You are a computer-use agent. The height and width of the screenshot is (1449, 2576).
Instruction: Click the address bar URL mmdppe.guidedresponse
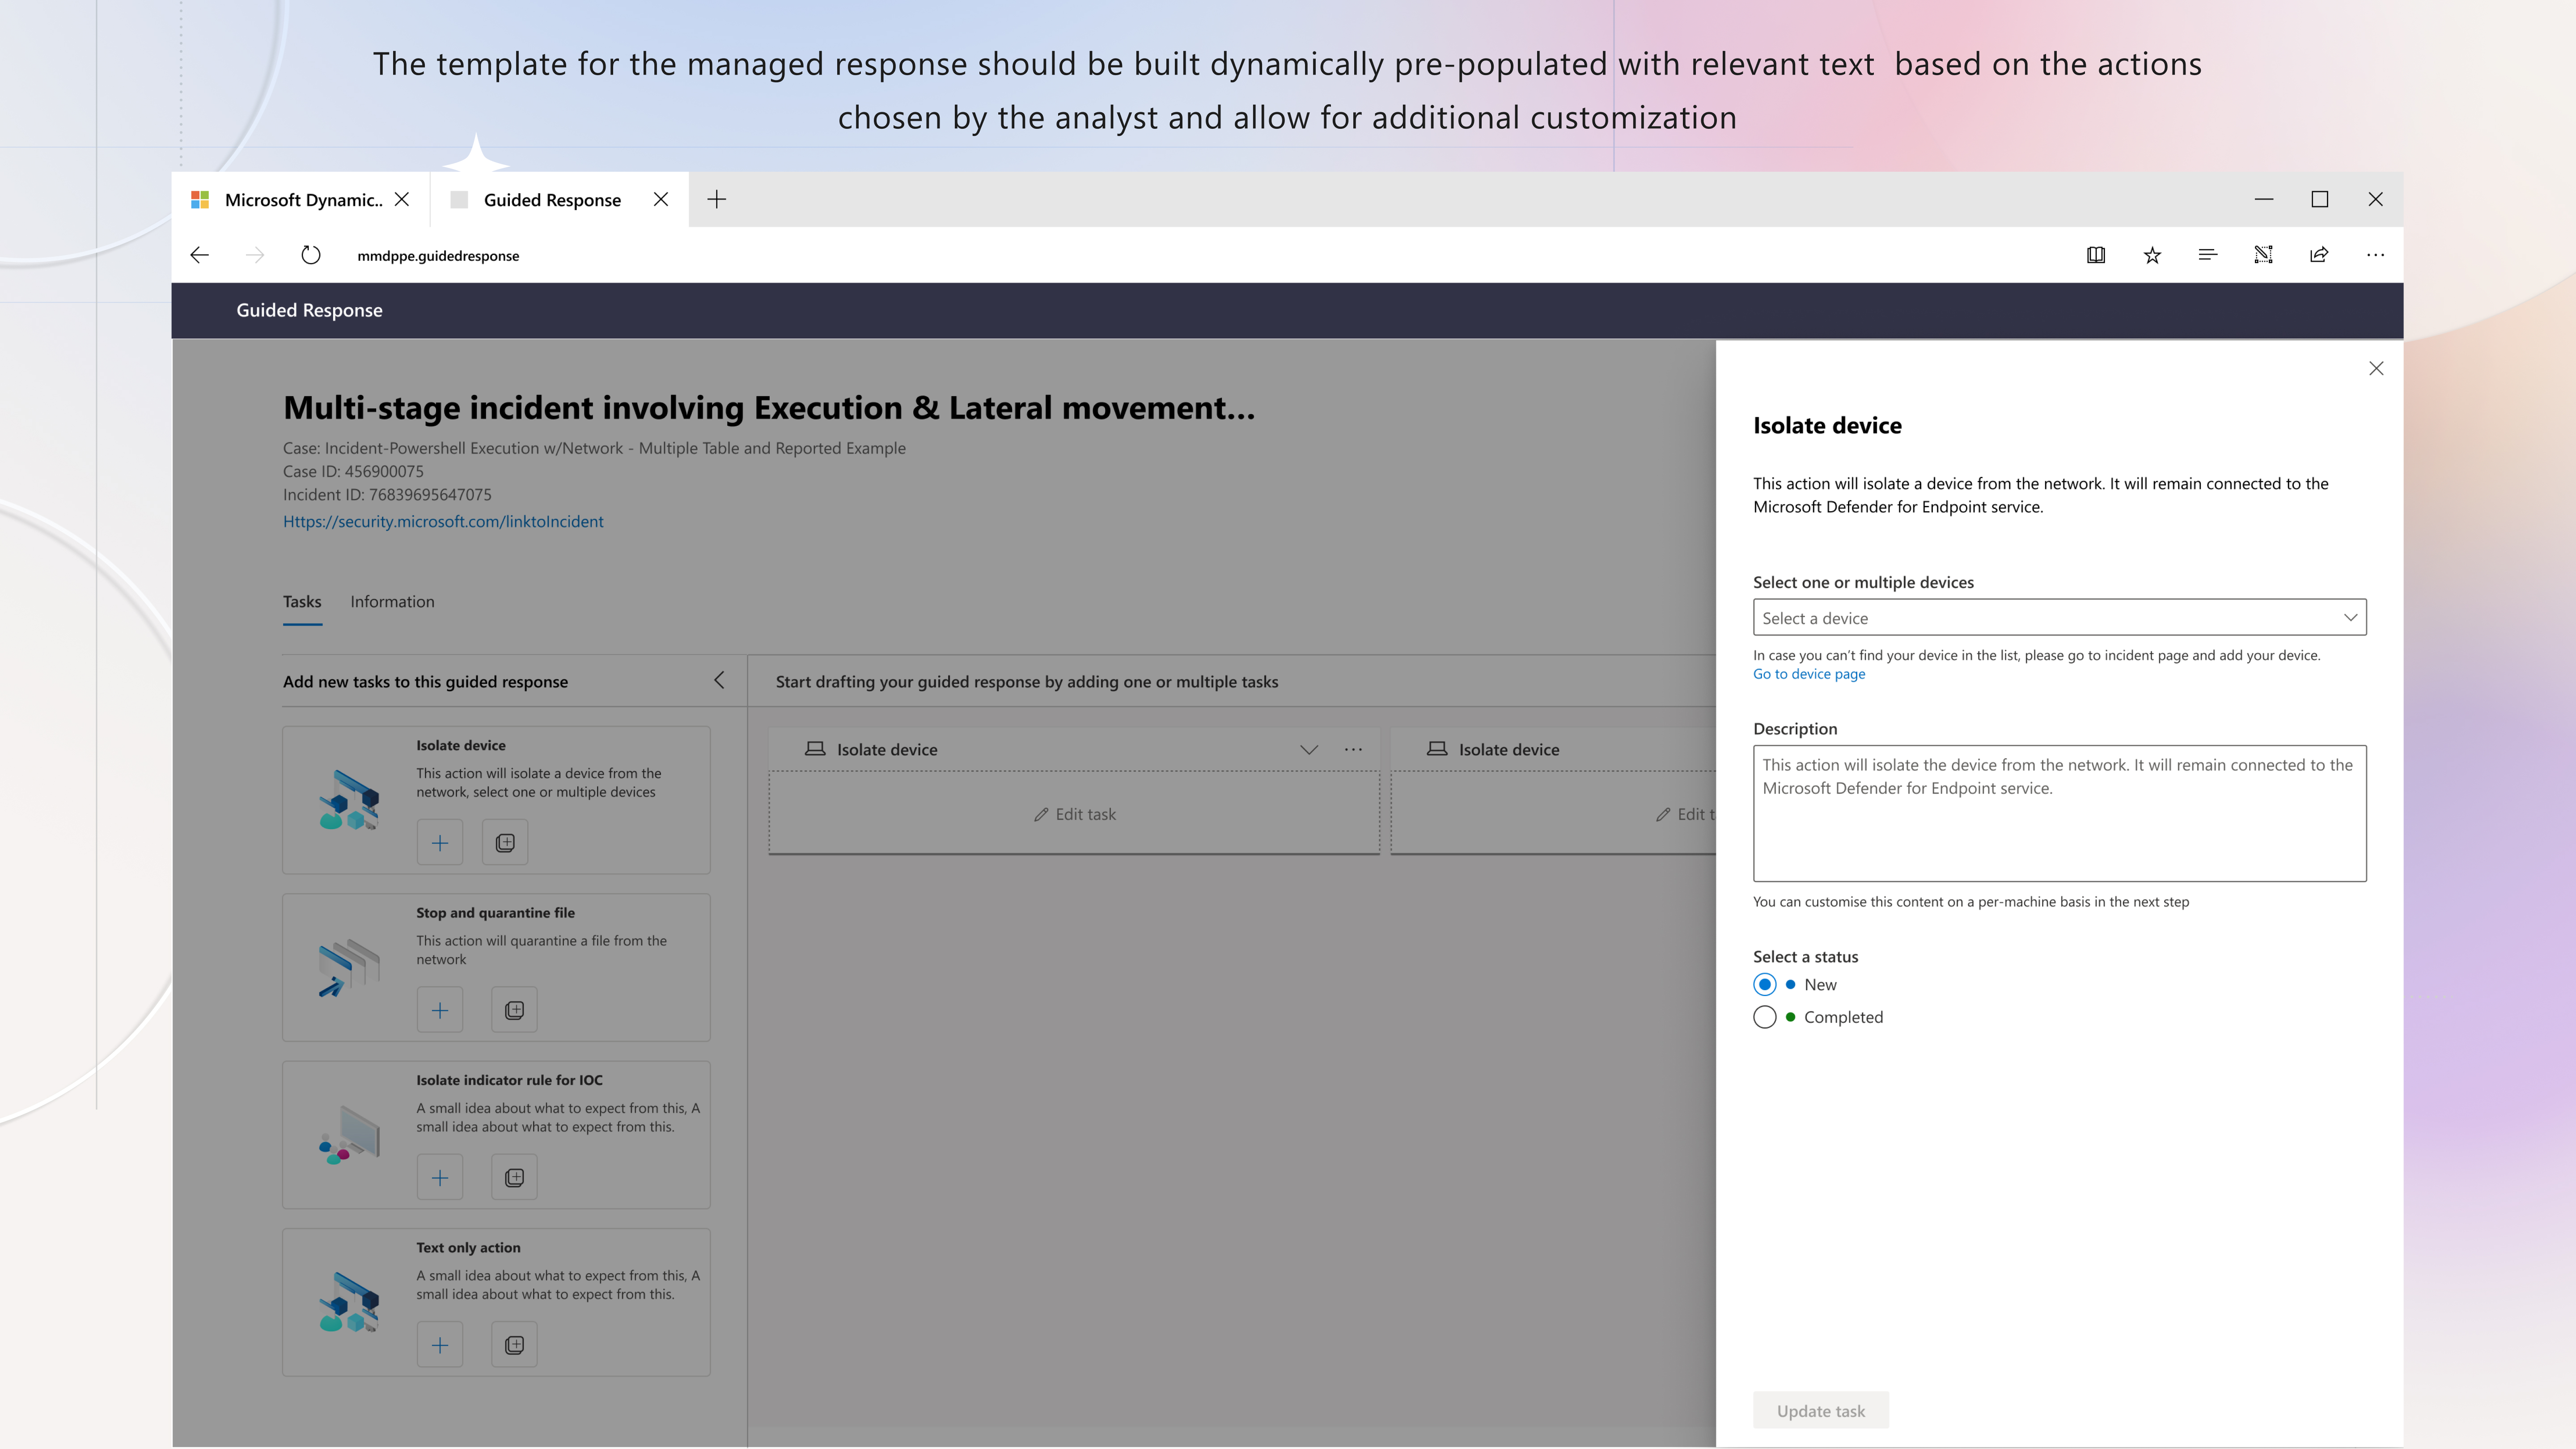click(438, 255)
